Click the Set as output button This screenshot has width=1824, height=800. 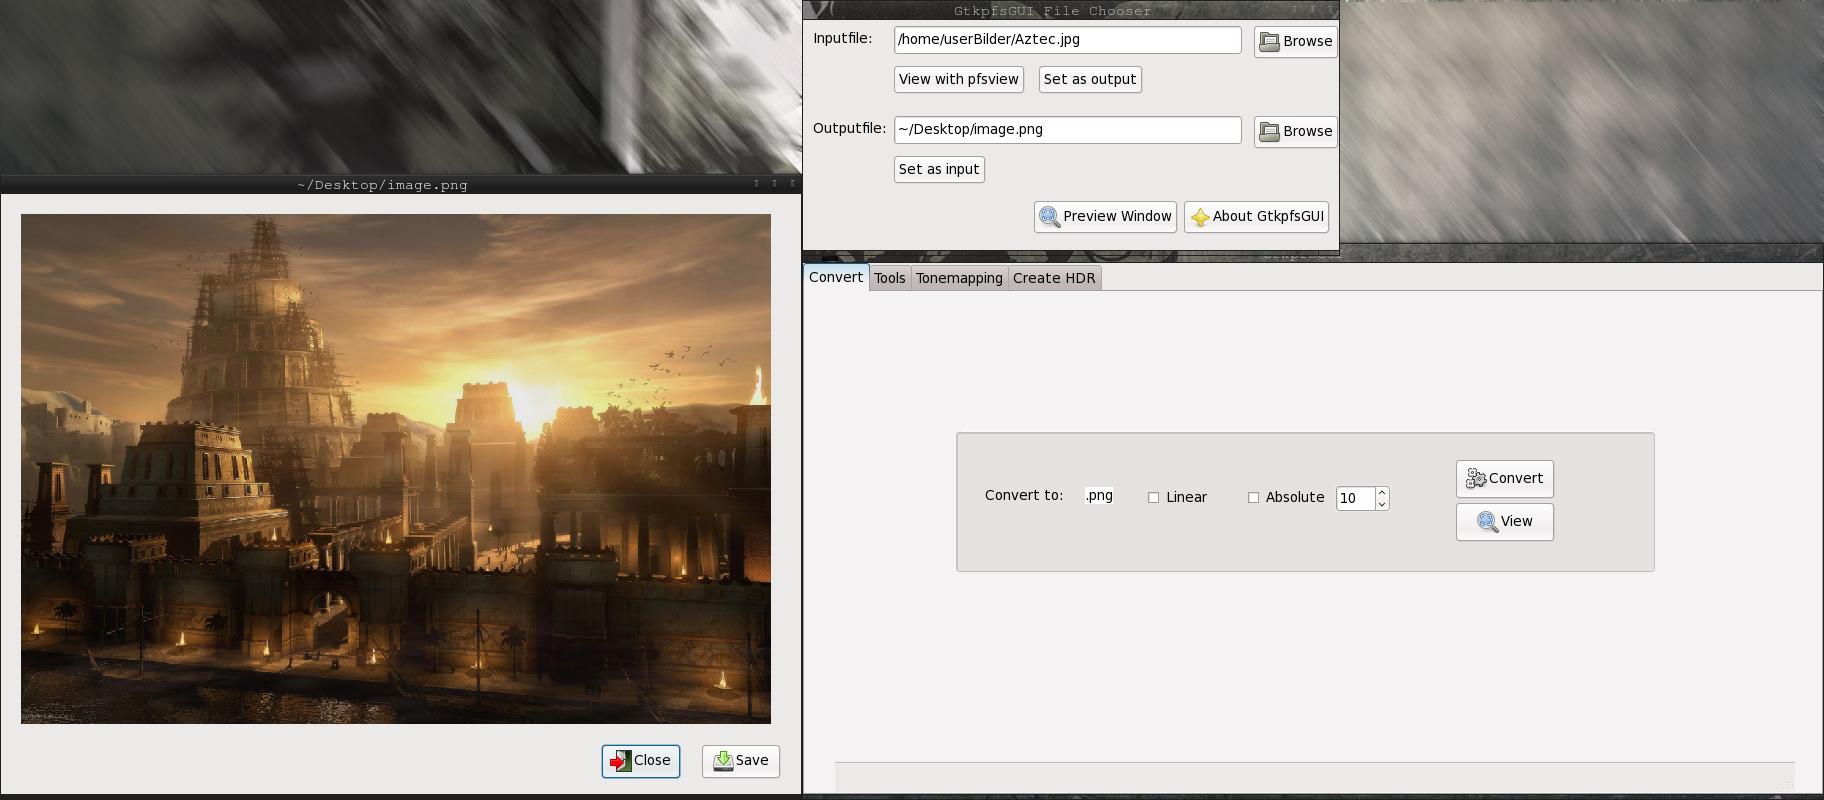pyautogui.click(x=1090, y=80)
